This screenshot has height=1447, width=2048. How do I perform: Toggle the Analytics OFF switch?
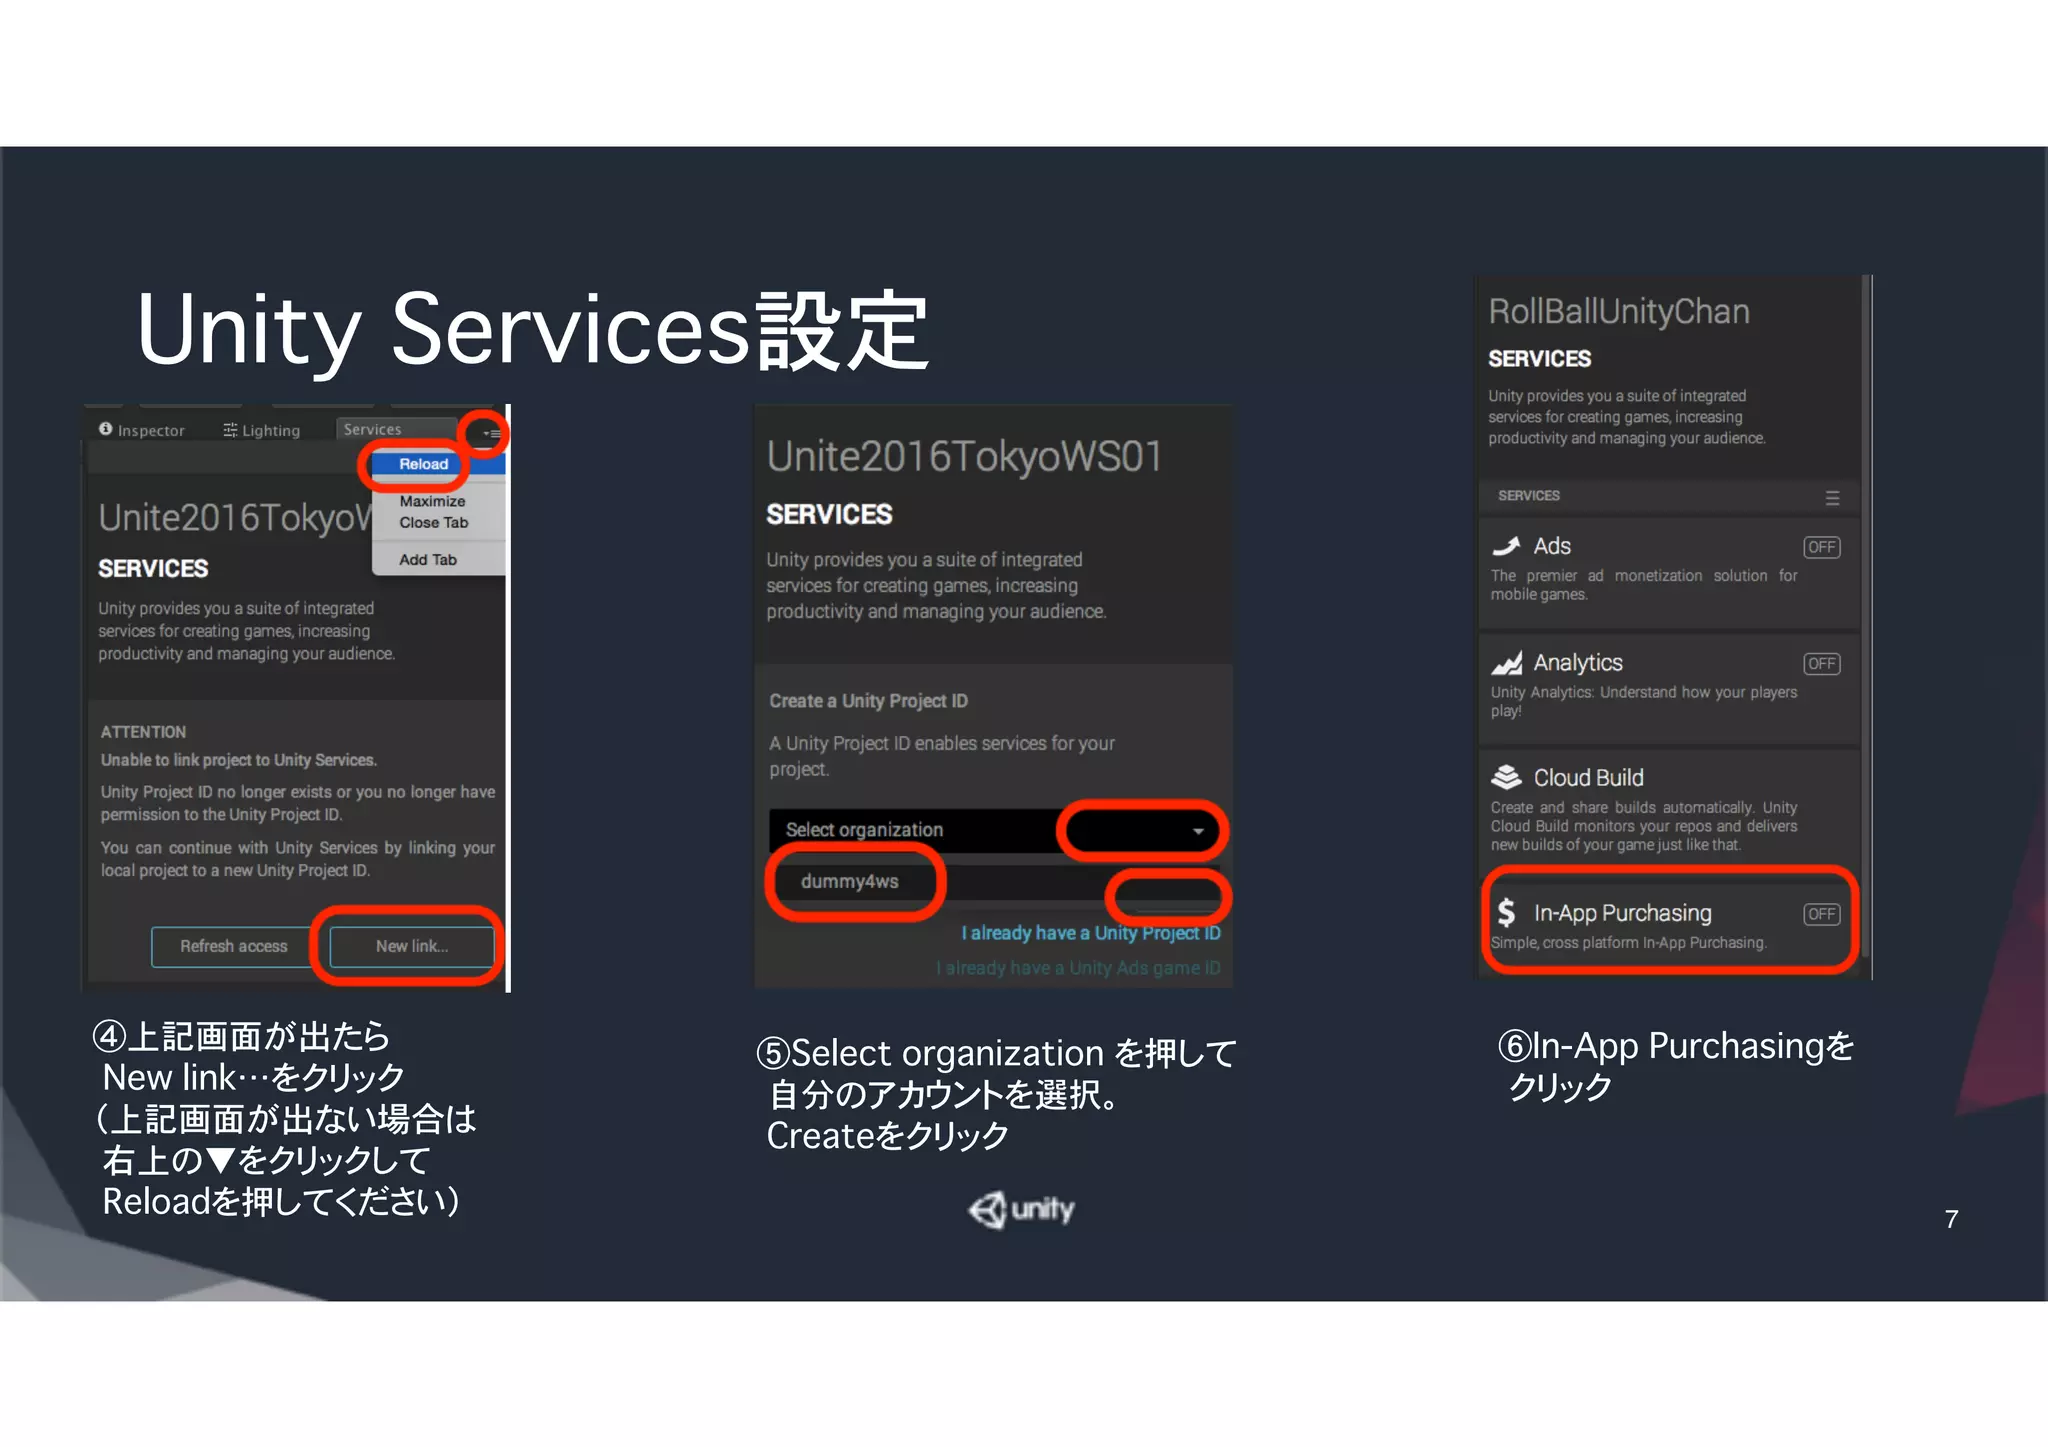coord(1822,664)
